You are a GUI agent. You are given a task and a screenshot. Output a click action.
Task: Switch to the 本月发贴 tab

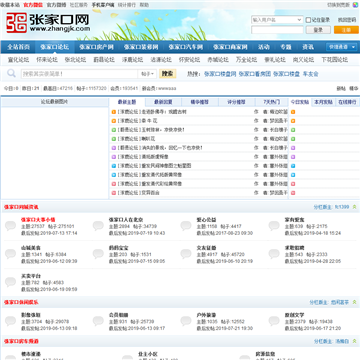(323, 102)
